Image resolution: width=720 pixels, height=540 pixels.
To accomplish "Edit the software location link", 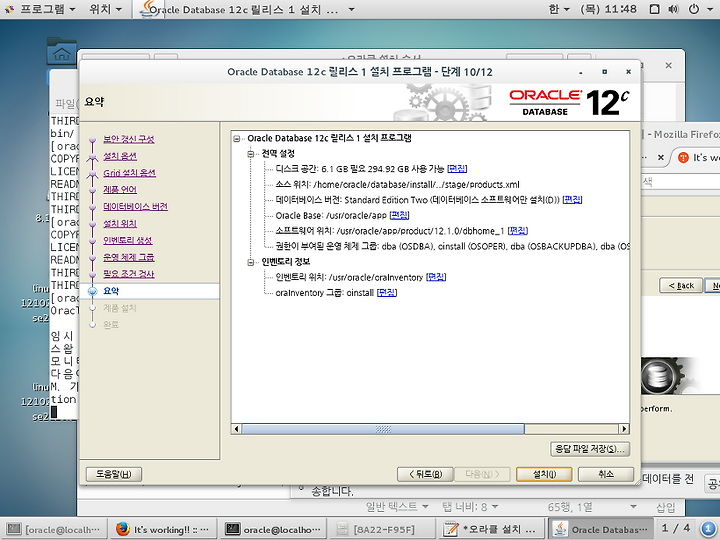I will (518, 231).
